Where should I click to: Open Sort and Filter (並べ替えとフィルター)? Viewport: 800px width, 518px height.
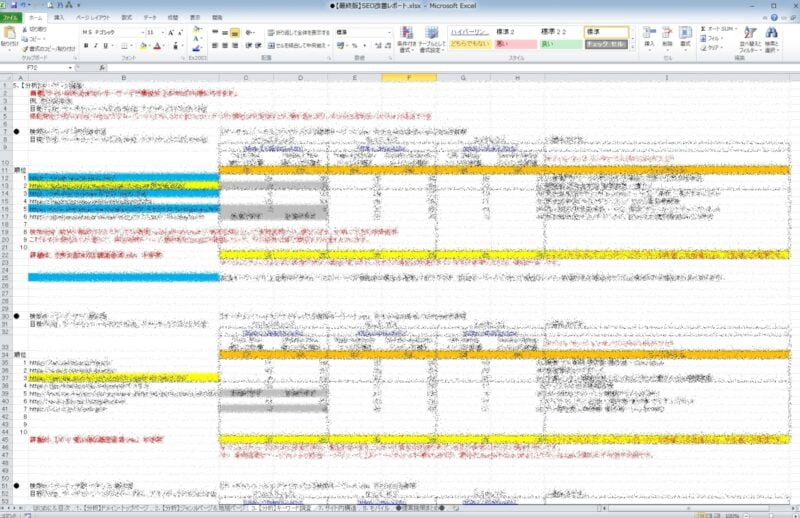[749, 39]
